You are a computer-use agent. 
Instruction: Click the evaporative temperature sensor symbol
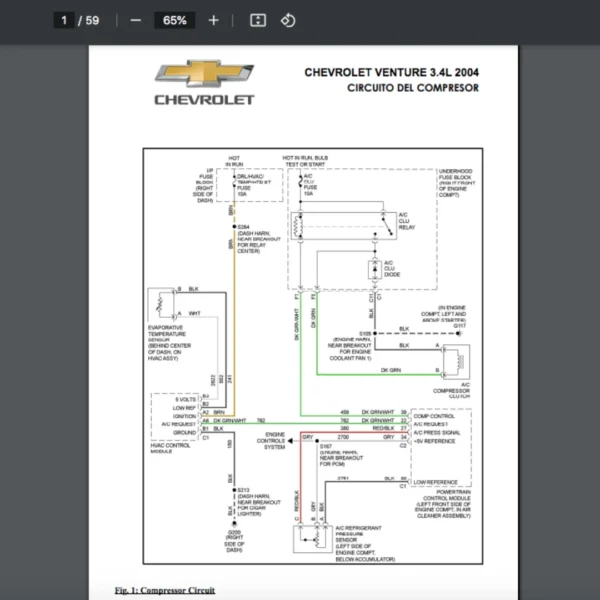click(161, 303)
